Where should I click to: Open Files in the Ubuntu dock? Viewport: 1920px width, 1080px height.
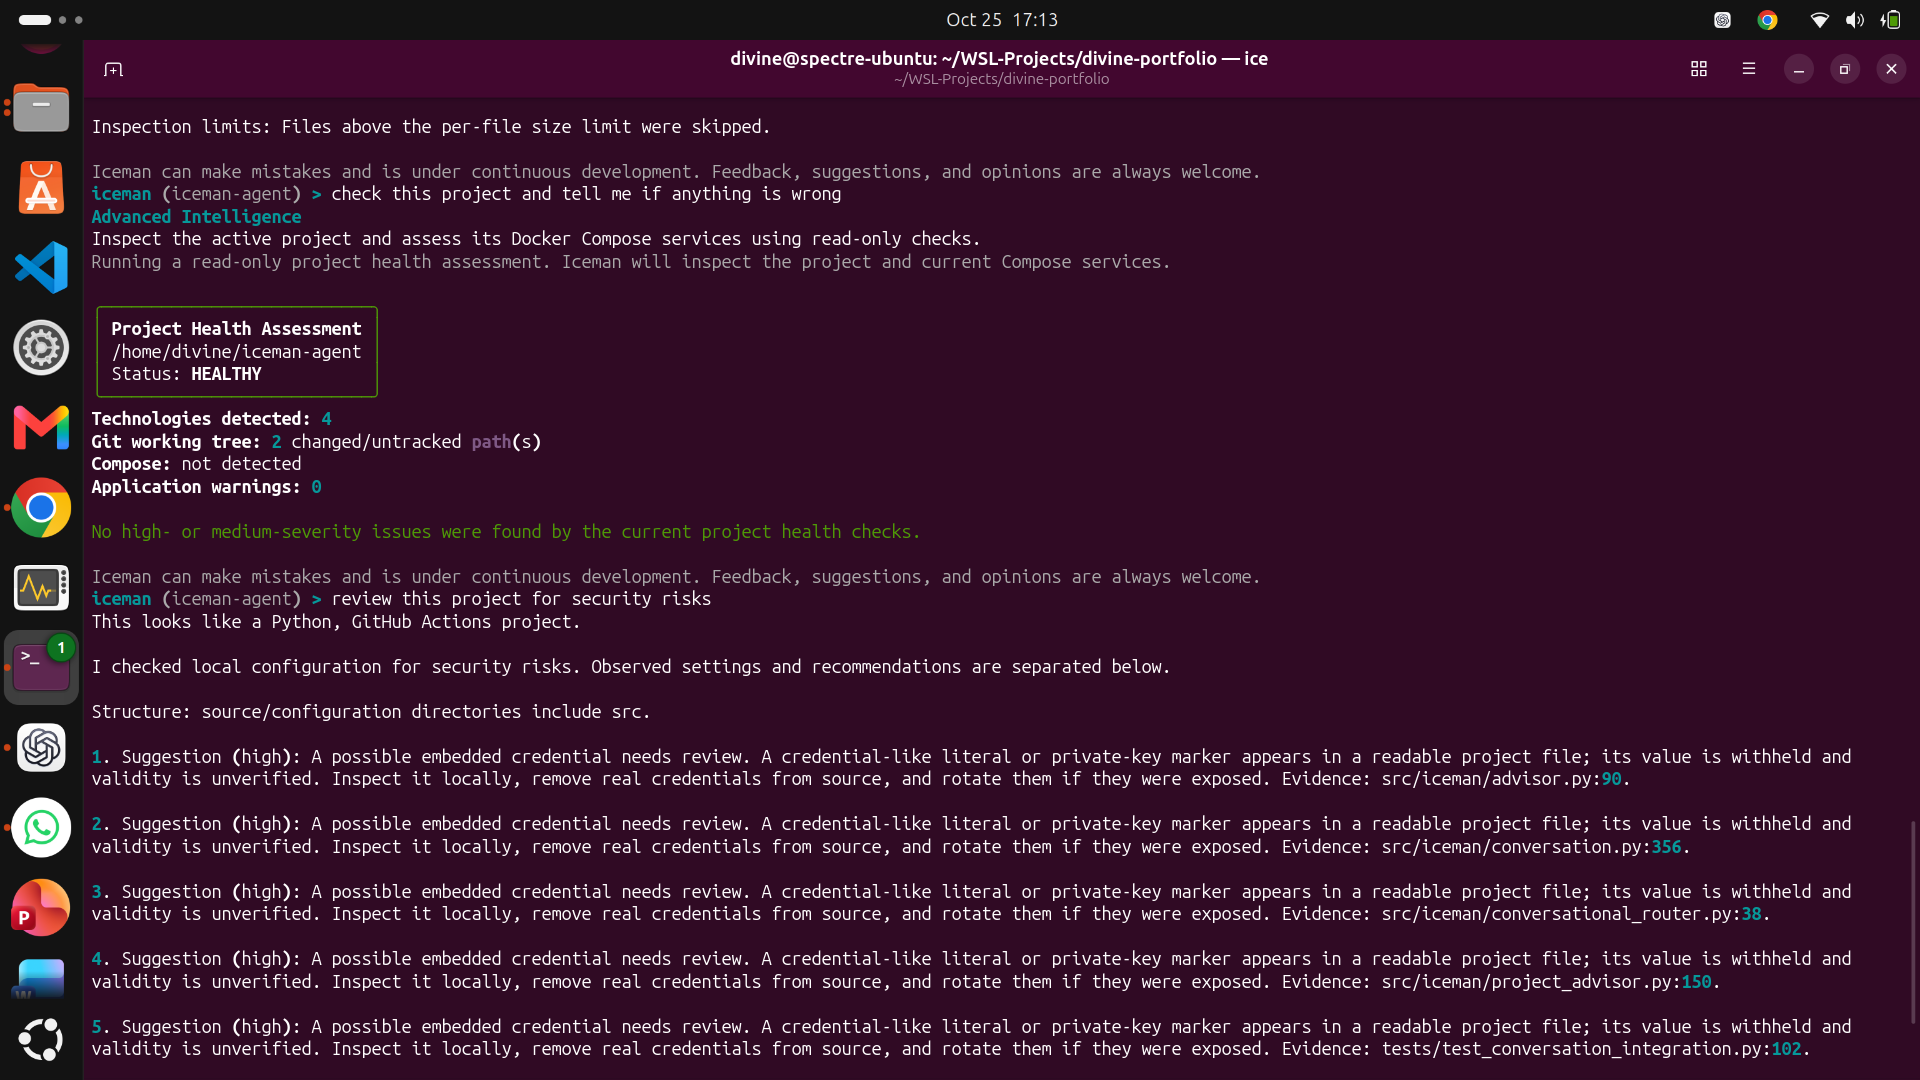(41, 108)
